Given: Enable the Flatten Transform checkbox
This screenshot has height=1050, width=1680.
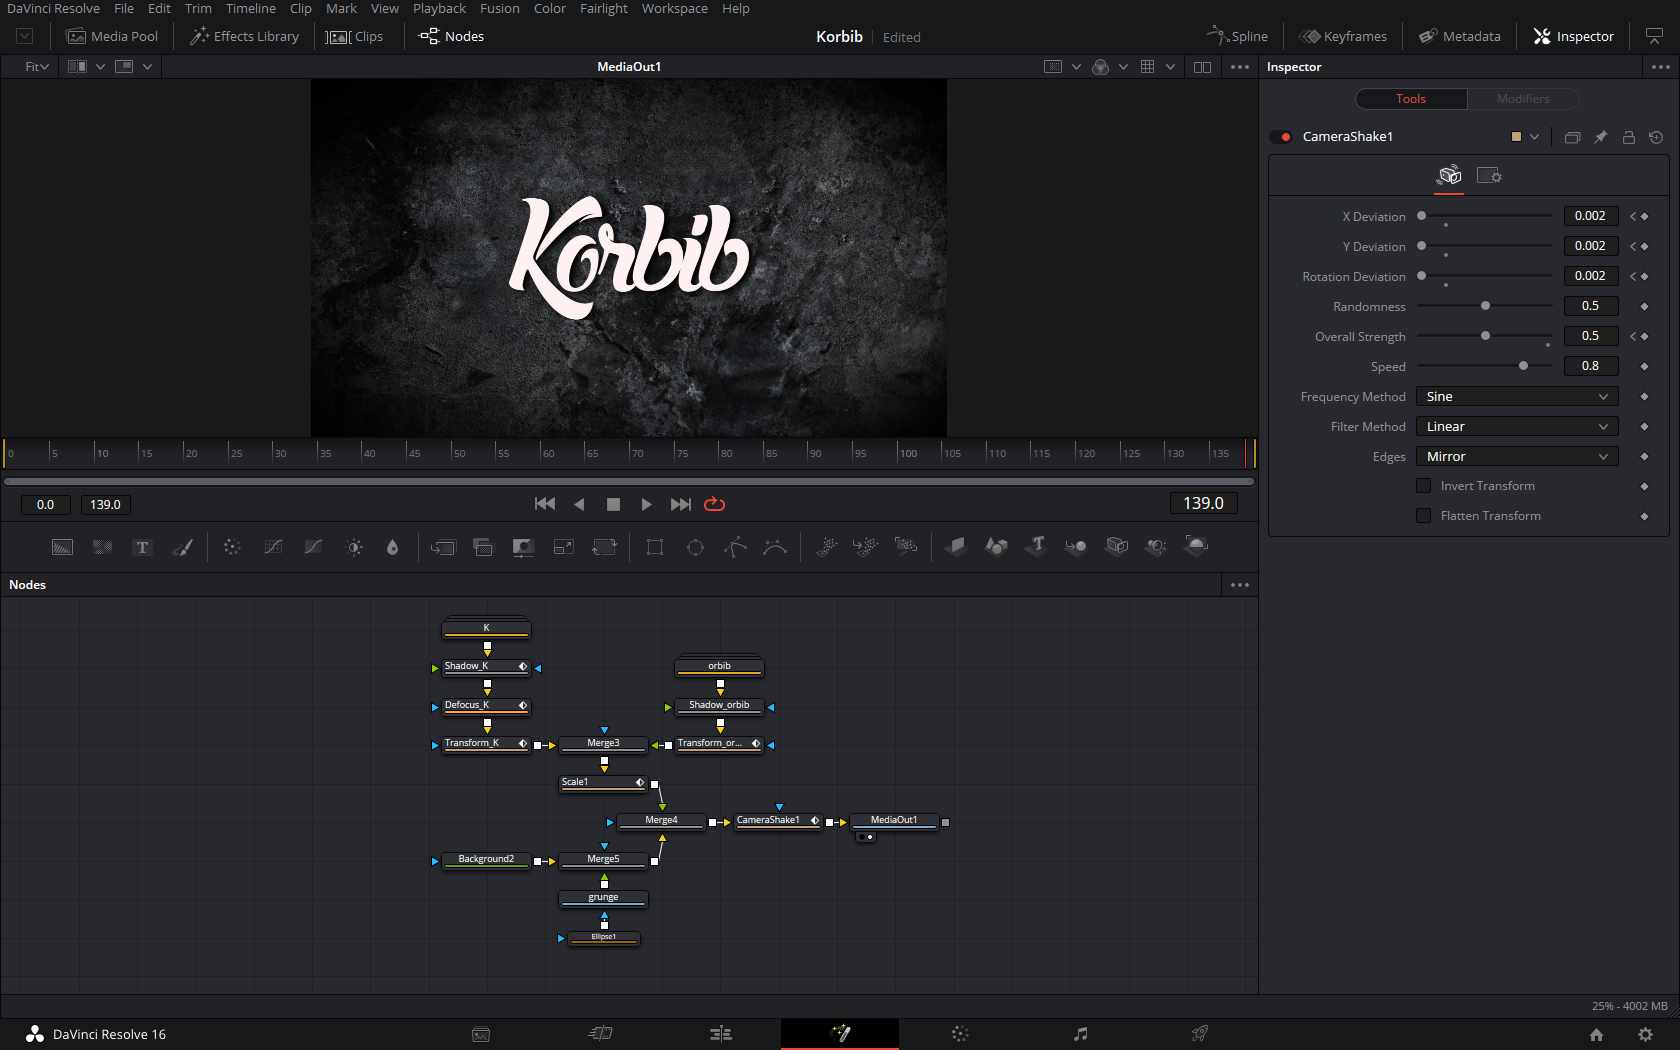Looking at the screenshot, I should point(1423,516).
